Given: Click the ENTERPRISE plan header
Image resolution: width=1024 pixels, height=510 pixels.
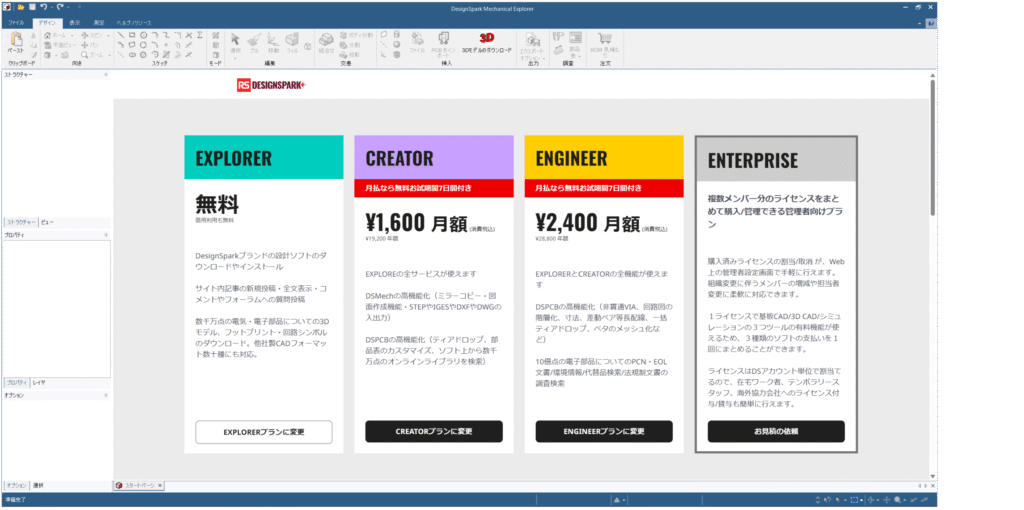Looking at the screenshot, I should (776, 159).
